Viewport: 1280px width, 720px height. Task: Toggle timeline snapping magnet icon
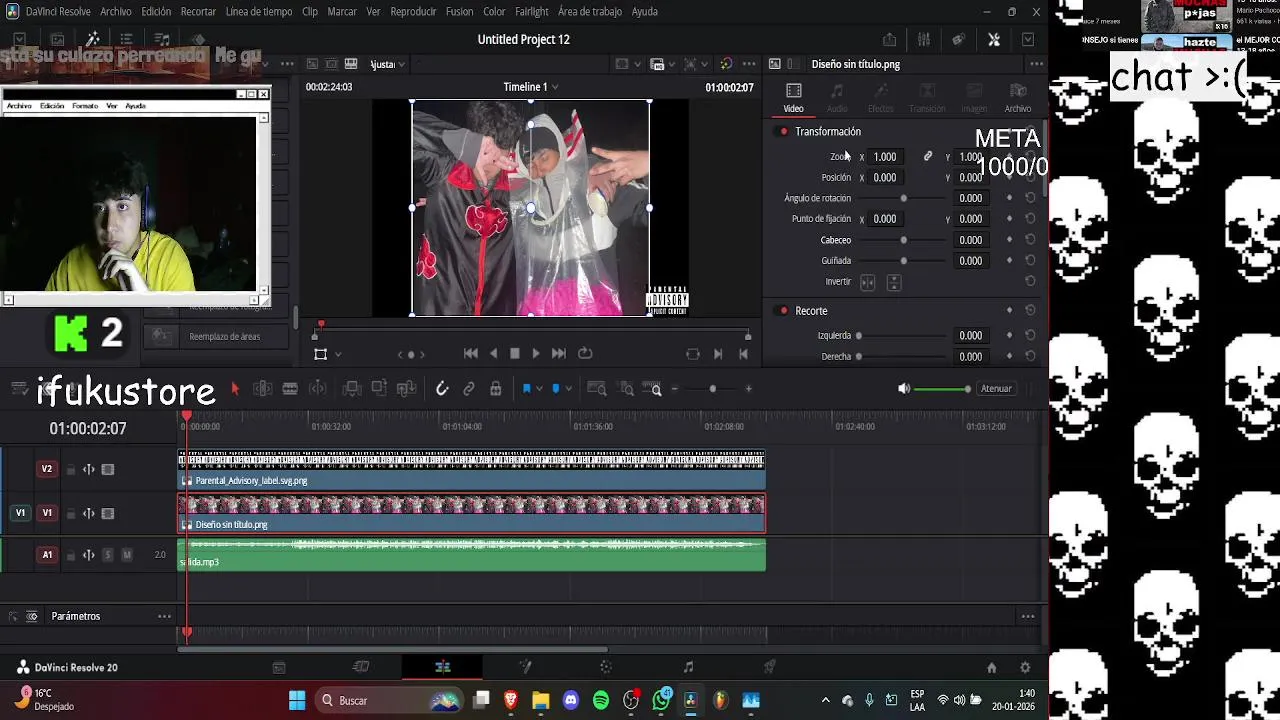442,389
